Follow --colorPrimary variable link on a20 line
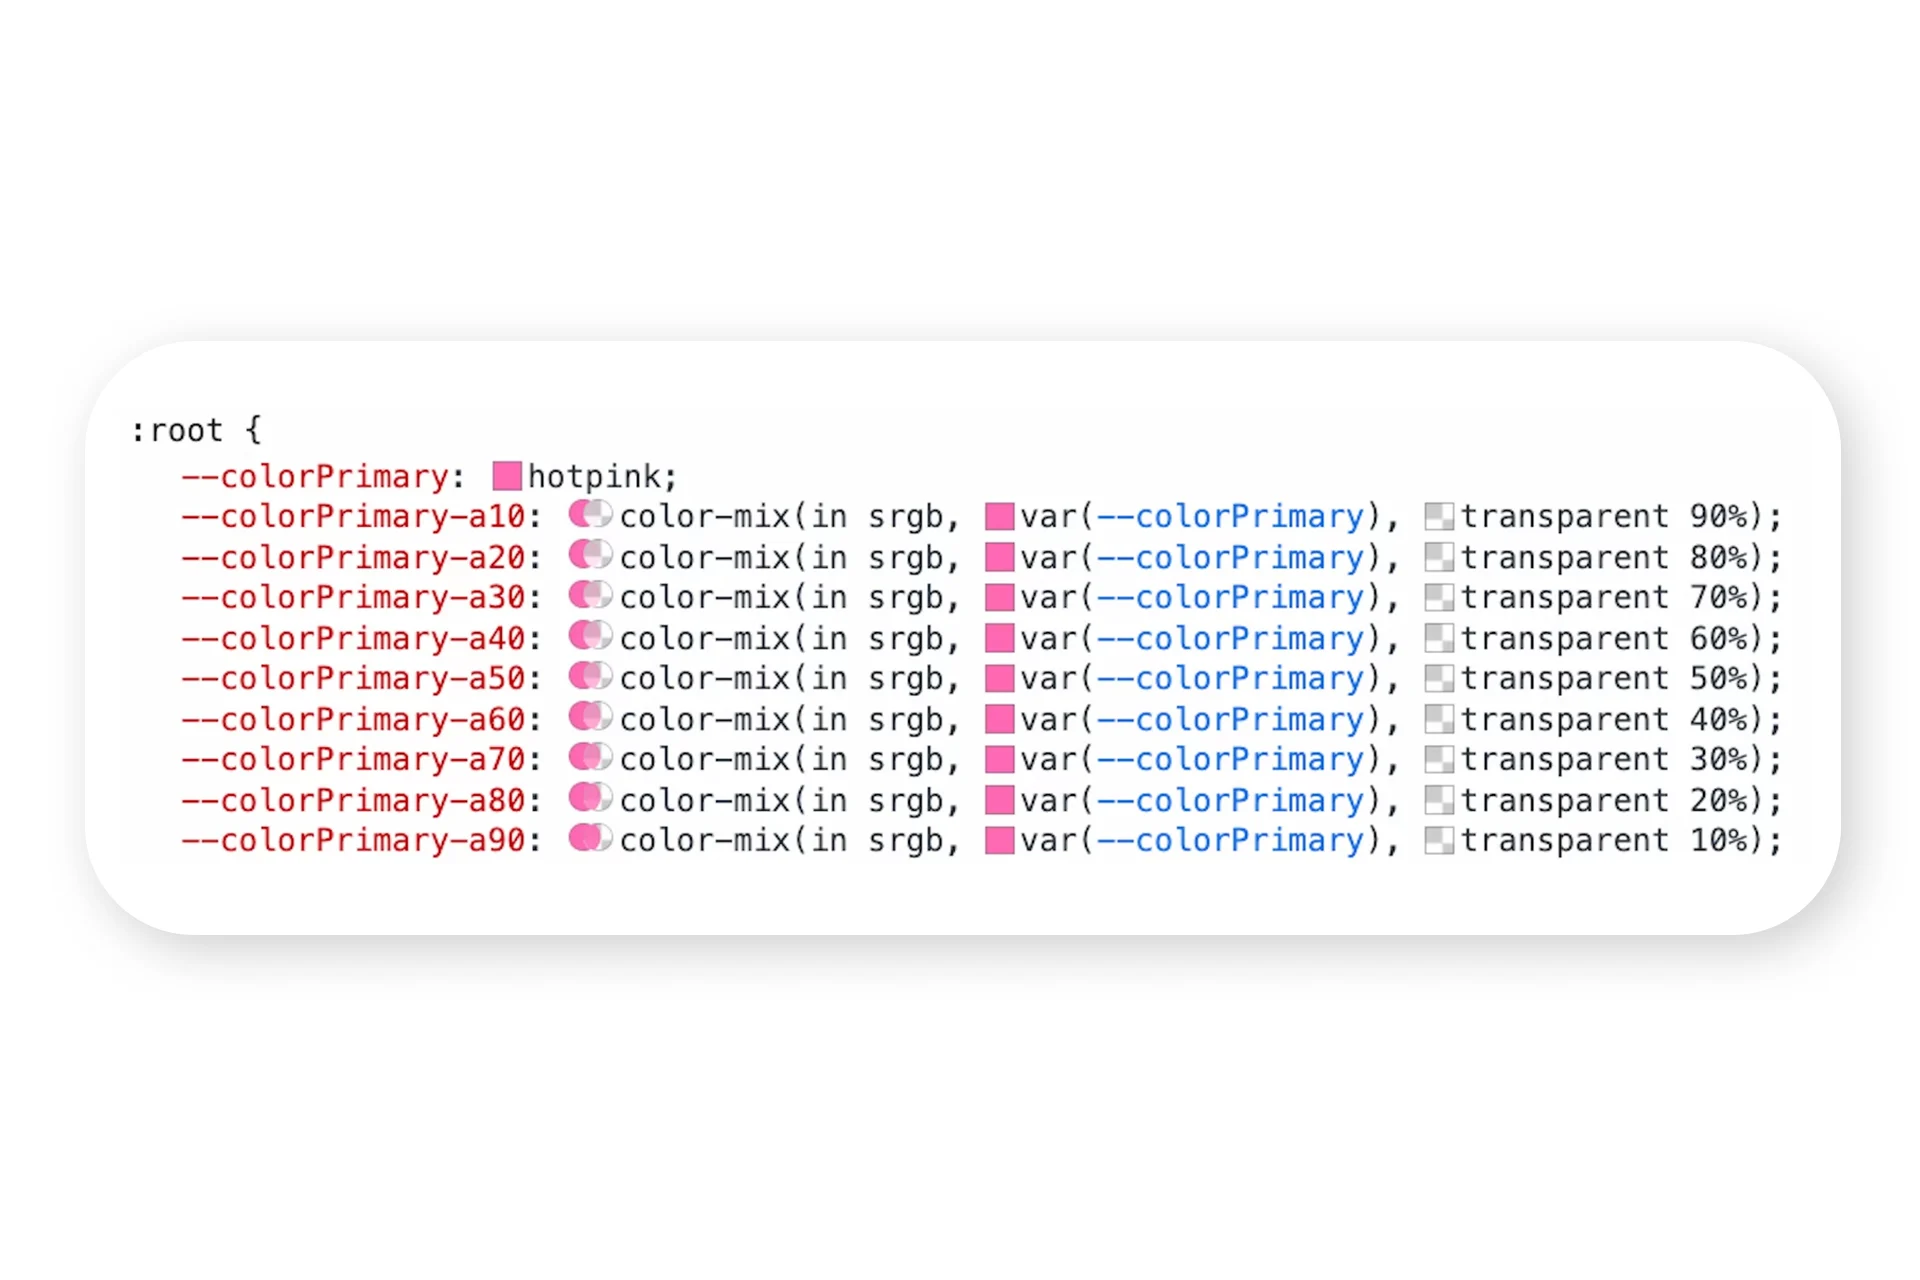Screen dimensions: 1920x1280 pyautogui.click(x=1231, y=558)
